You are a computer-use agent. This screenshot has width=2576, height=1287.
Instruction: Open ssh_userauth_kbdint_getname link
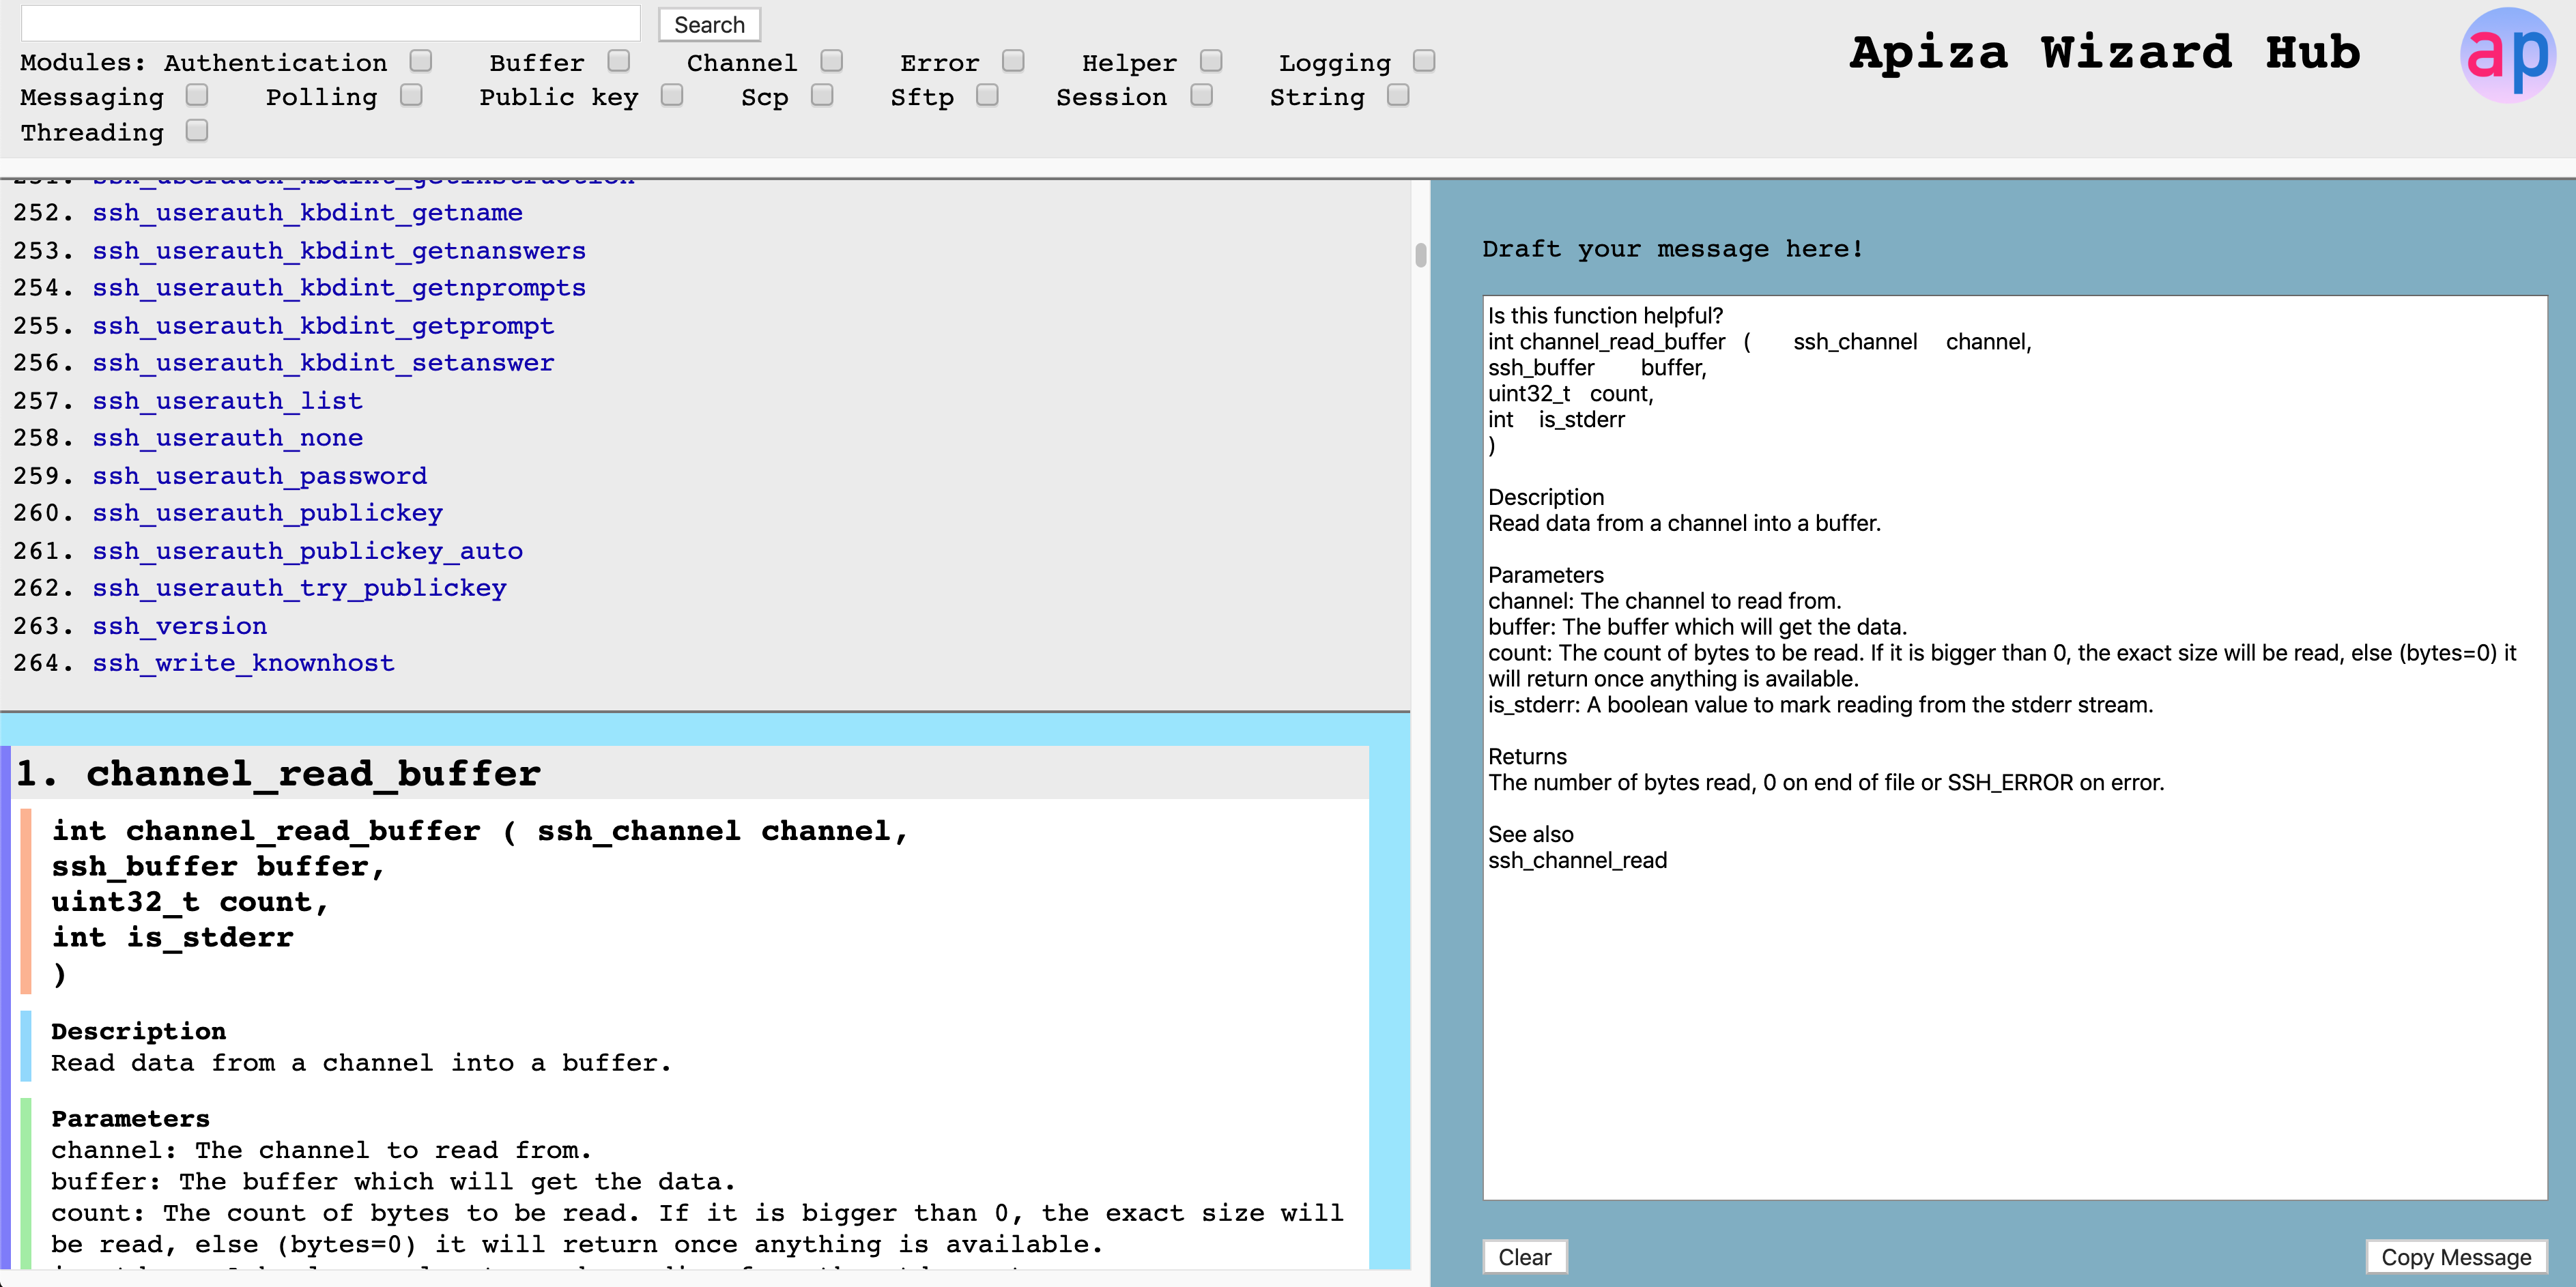(x=307, y=213)
